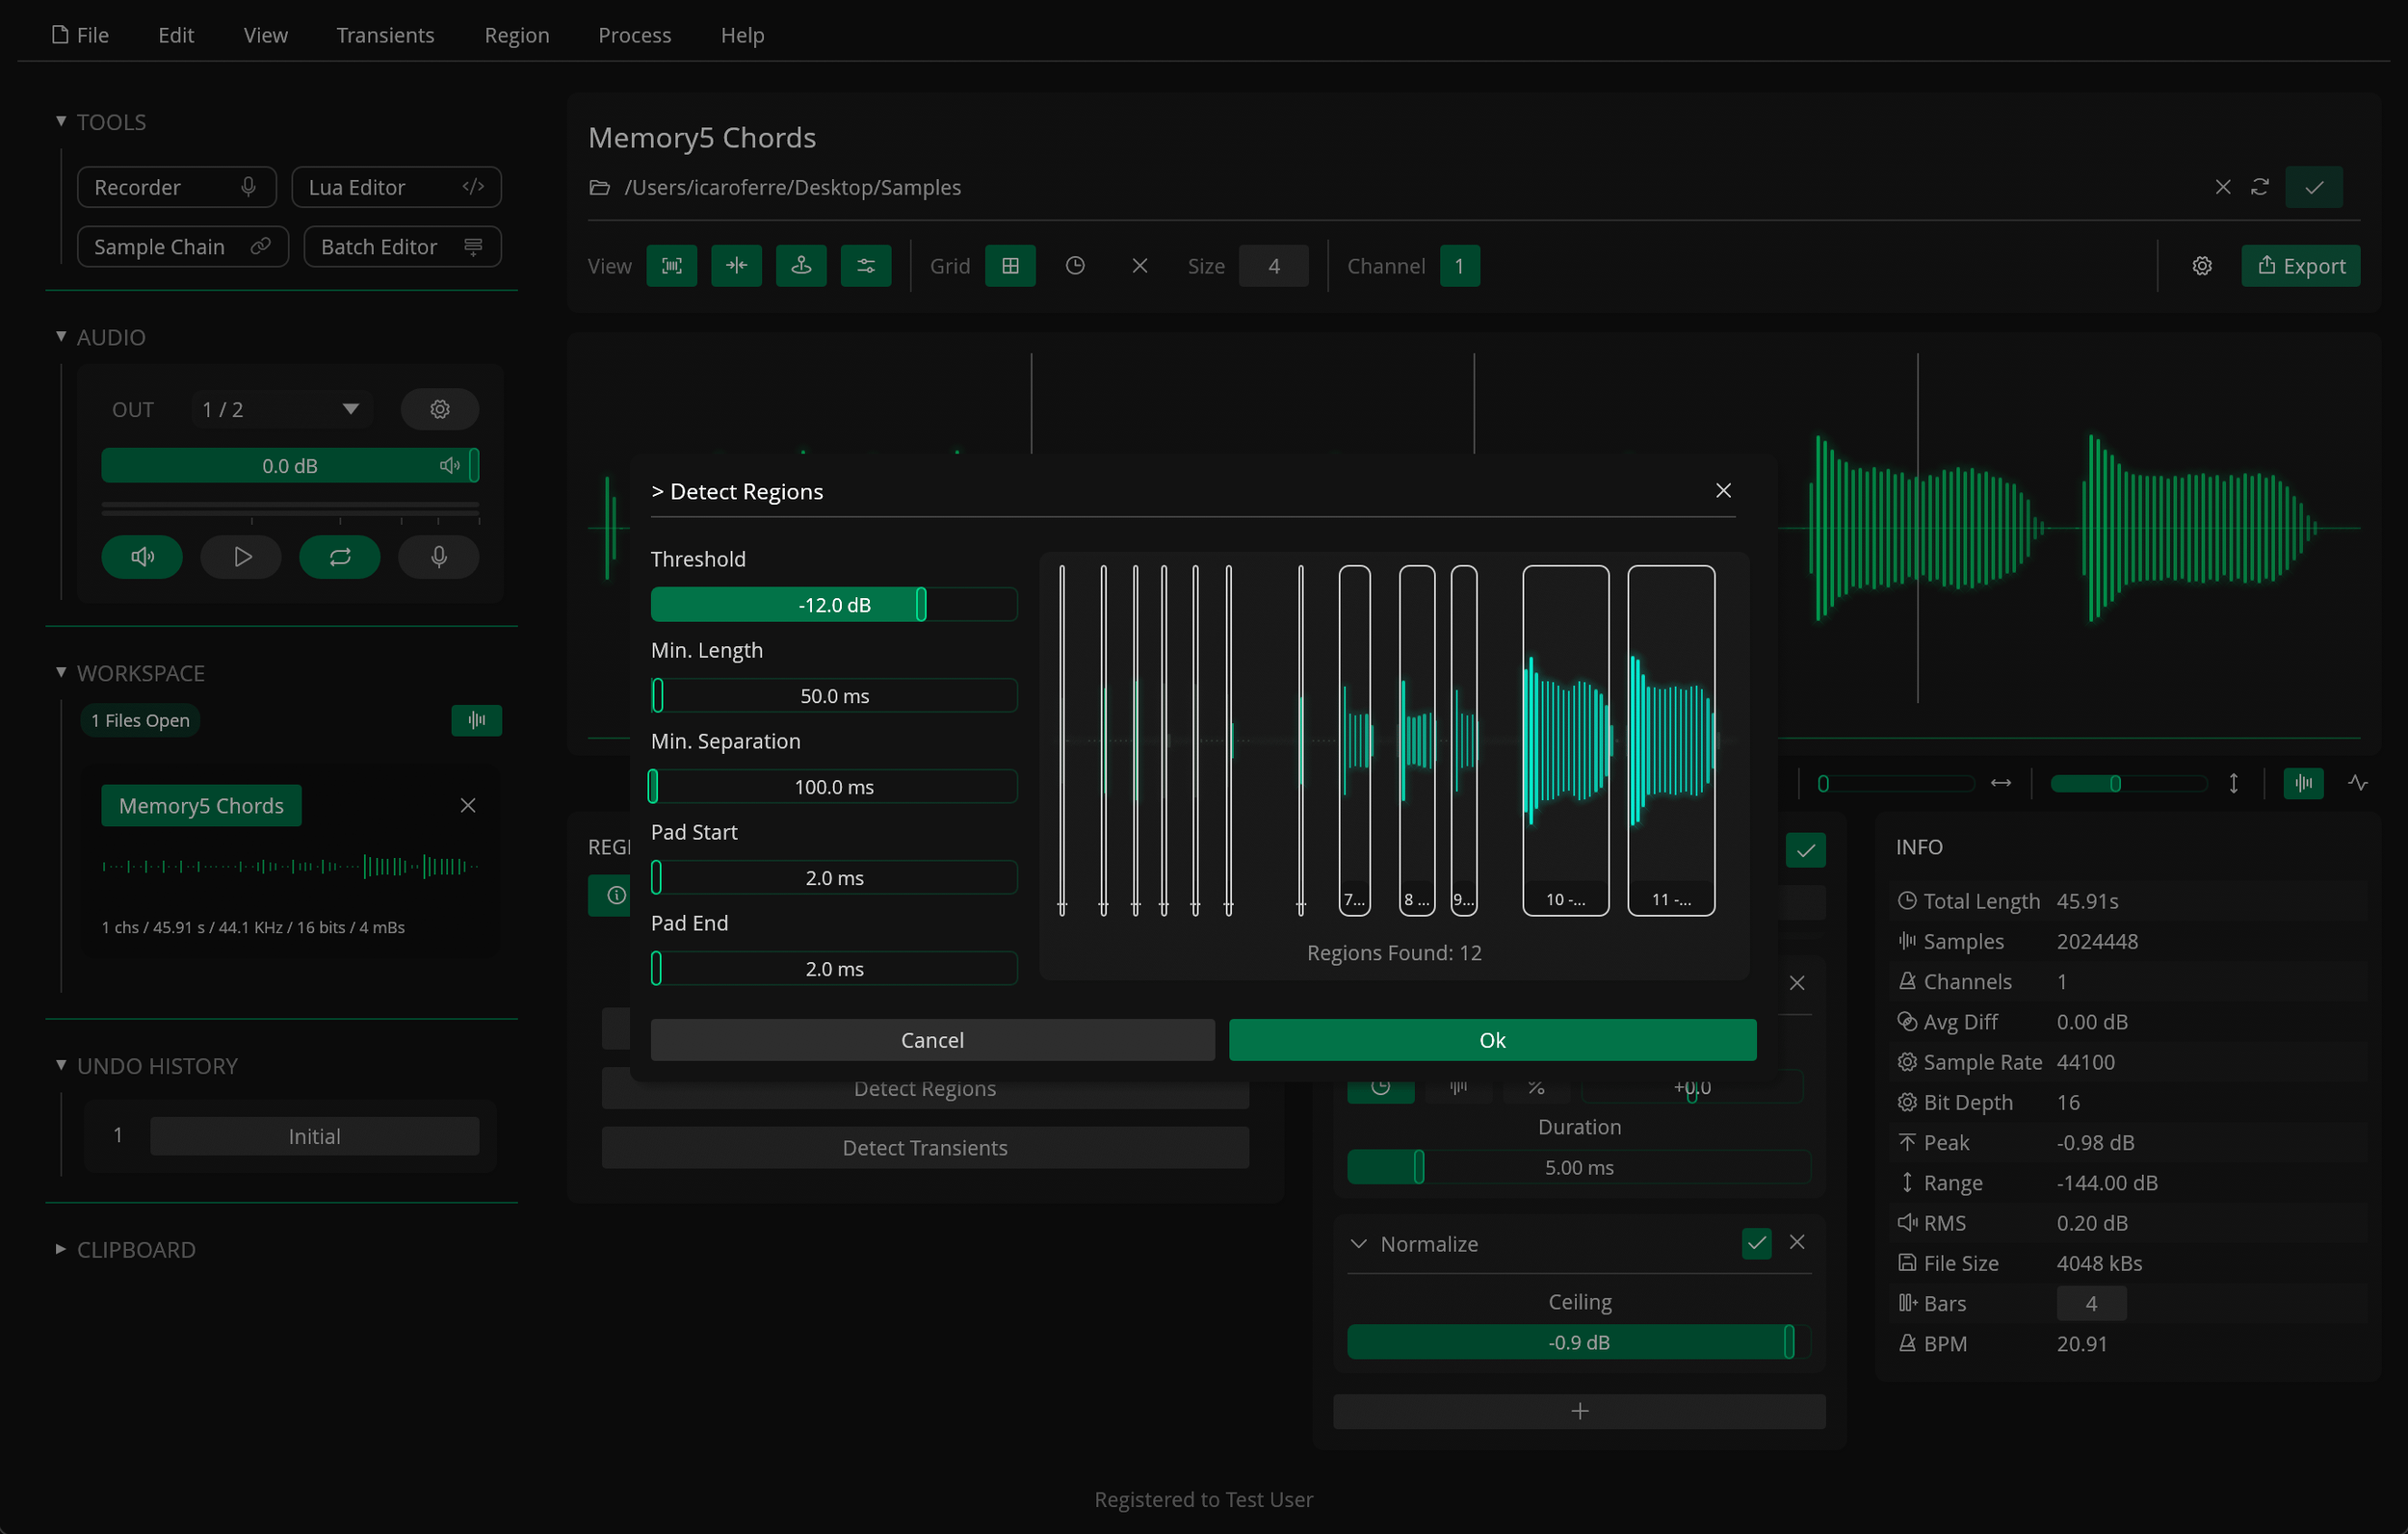The height and width of the screenshot is (1534, 2408).
Task: Select the Initial undo history entry
Action: coord(314,1136)
